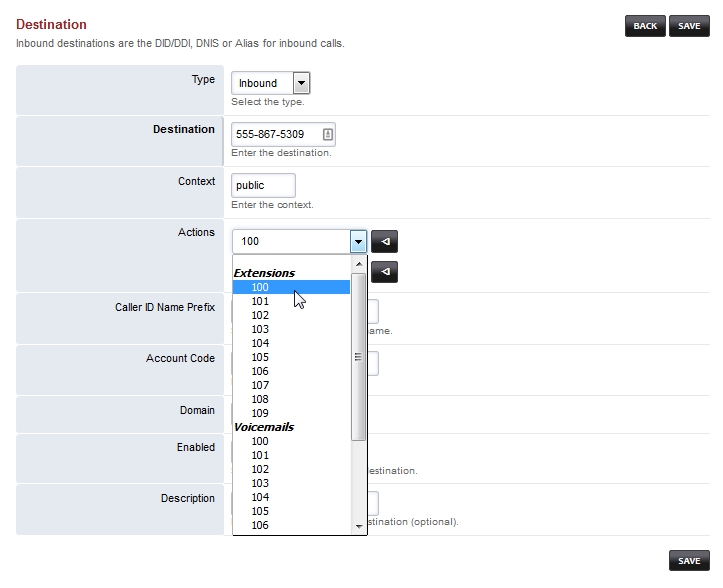Select voicemail 100 under Voicemails

pos(260,441)
